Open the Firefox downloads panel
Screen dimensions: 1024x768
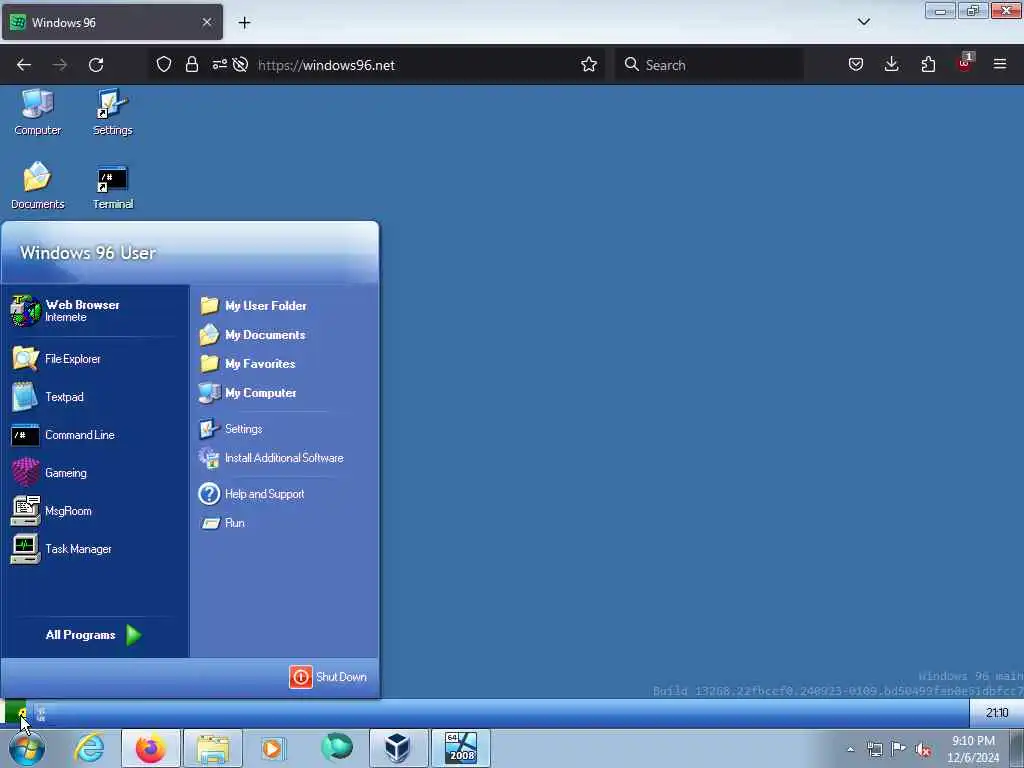point(891,65)
